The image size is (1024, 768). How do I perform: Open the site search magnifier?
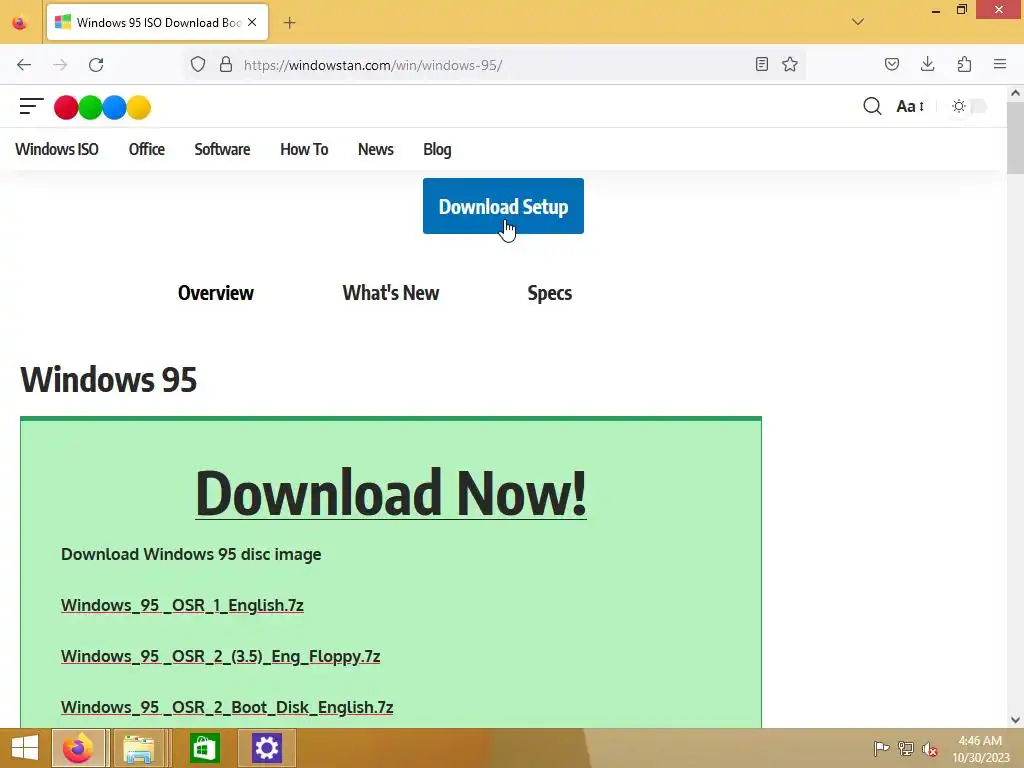872,106
